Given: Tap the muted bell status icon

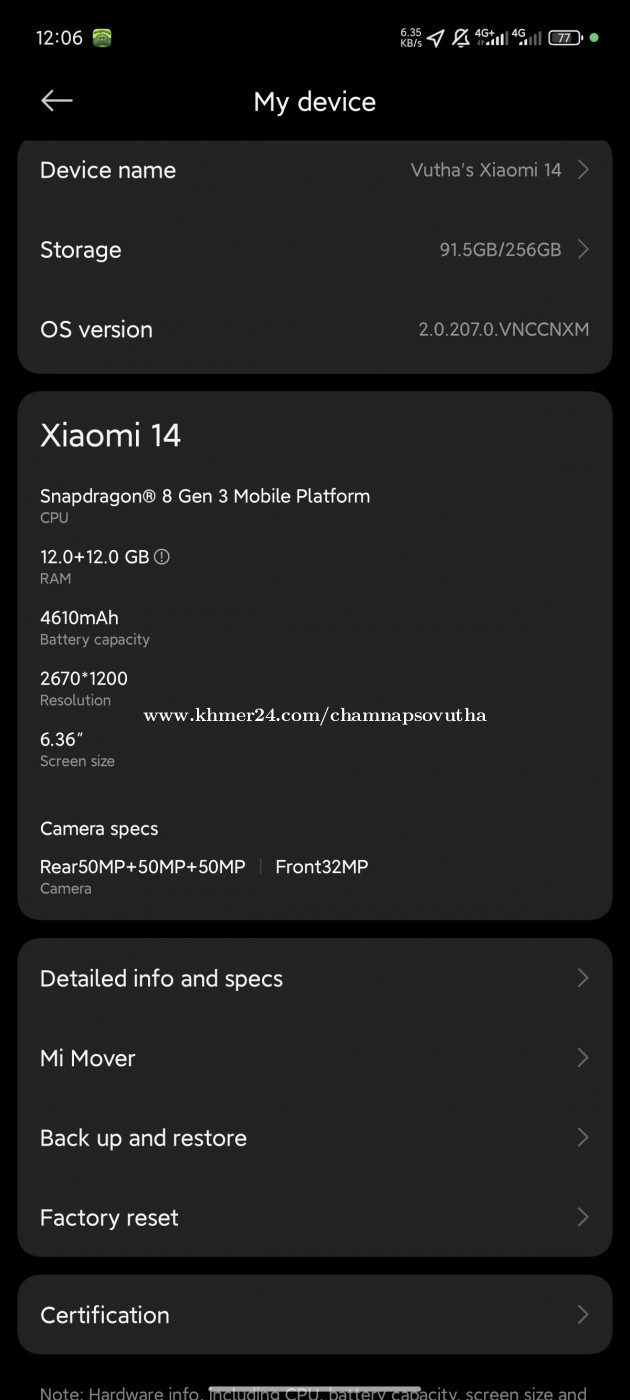Looking at the screenshot, I should (461, 38).
